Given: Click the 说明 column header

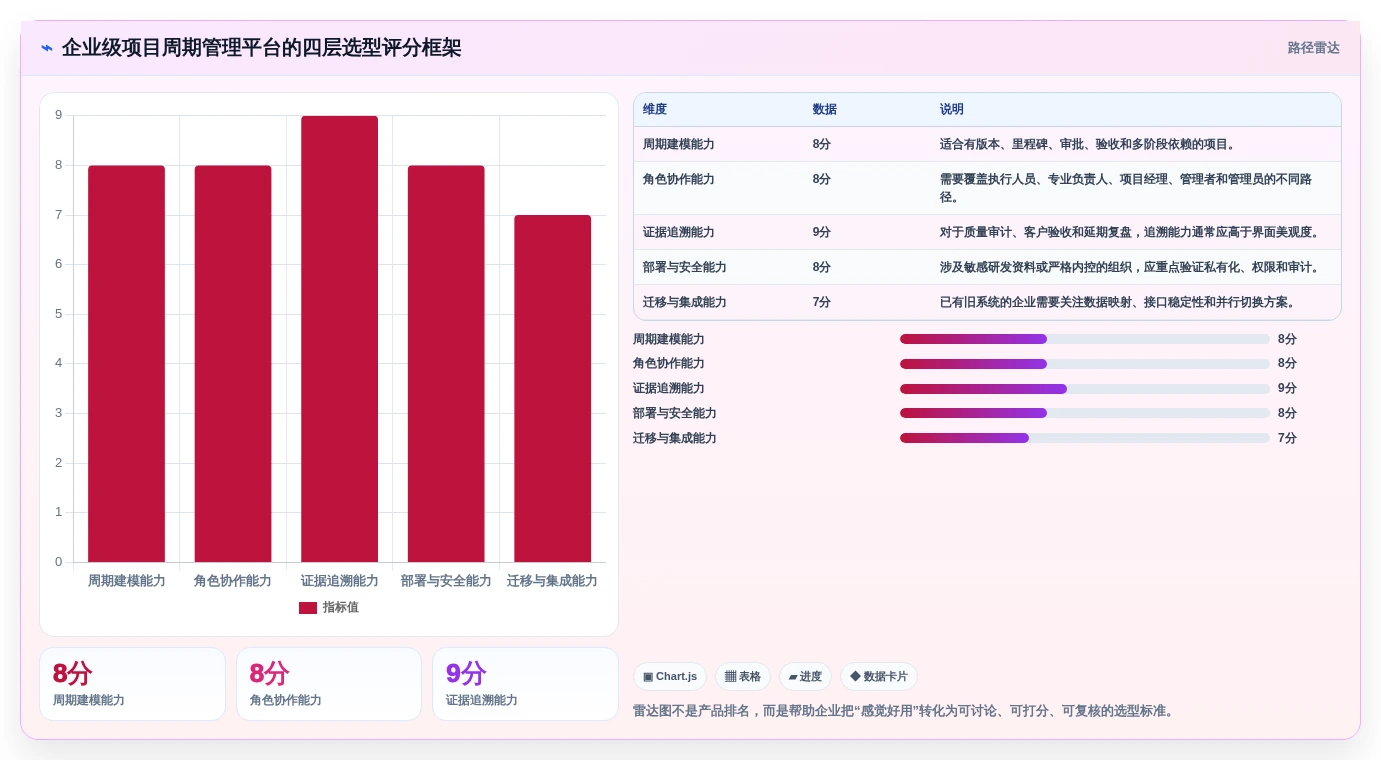Looking at the screenshot, I should [952, 110].
